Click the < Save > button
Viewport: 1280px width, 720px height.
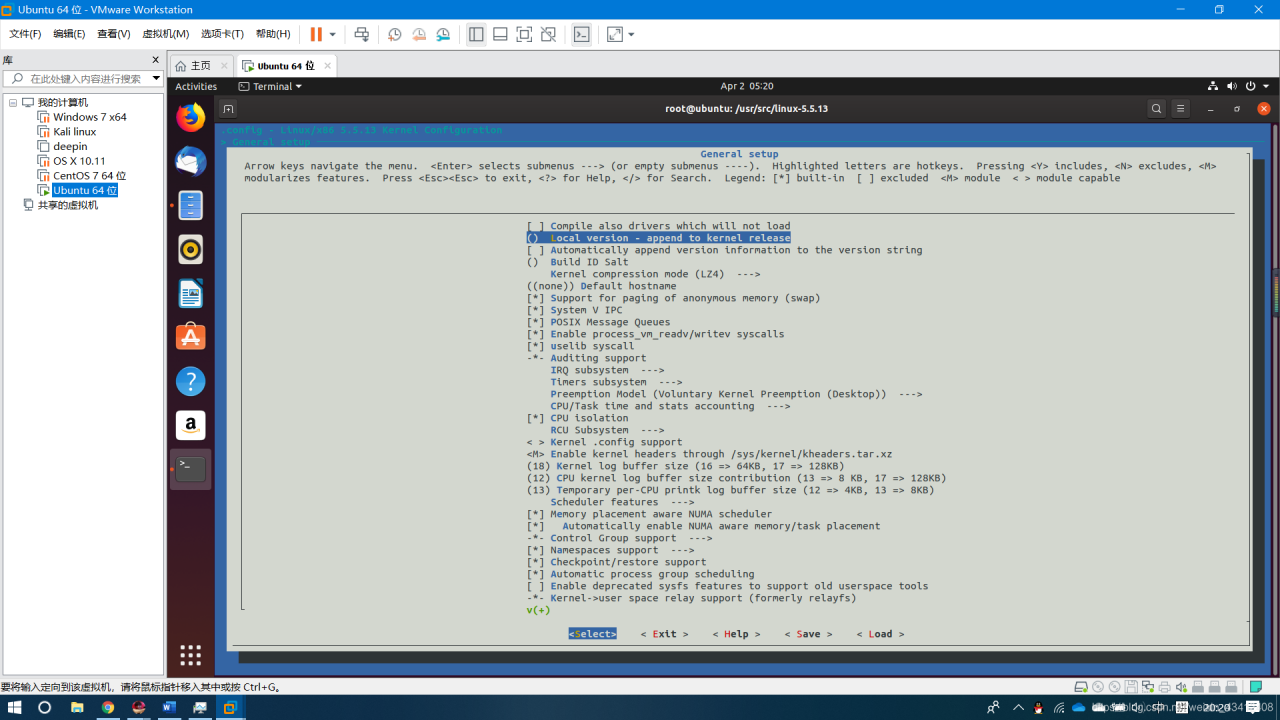pos(809,634)
